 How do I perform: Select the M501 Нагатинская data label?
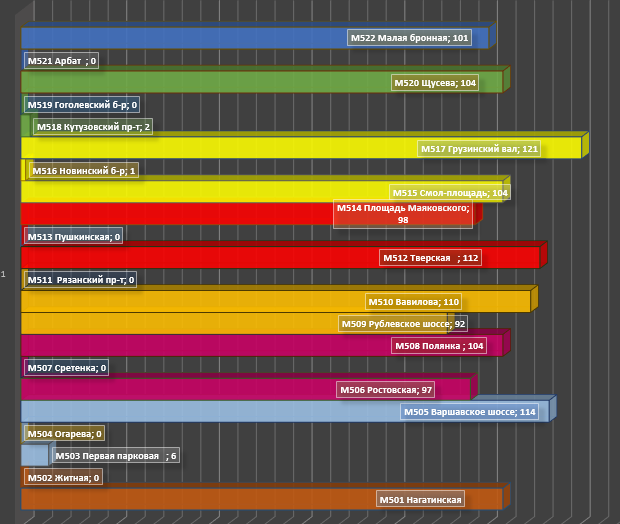click(x=420, y=500)
